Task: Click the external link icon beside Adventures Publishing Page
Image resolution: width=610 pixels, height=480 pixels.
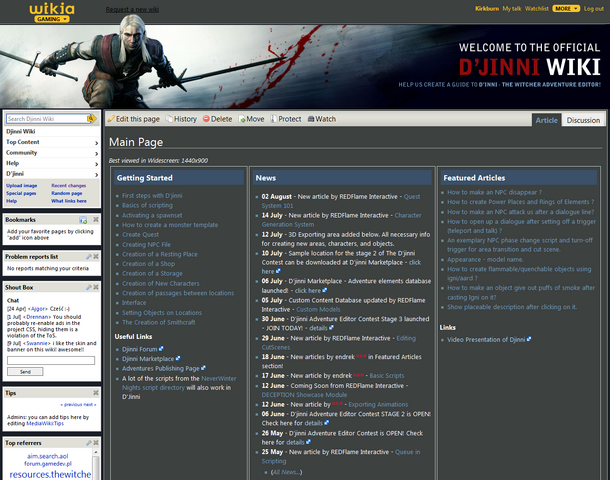Action: 203,368
